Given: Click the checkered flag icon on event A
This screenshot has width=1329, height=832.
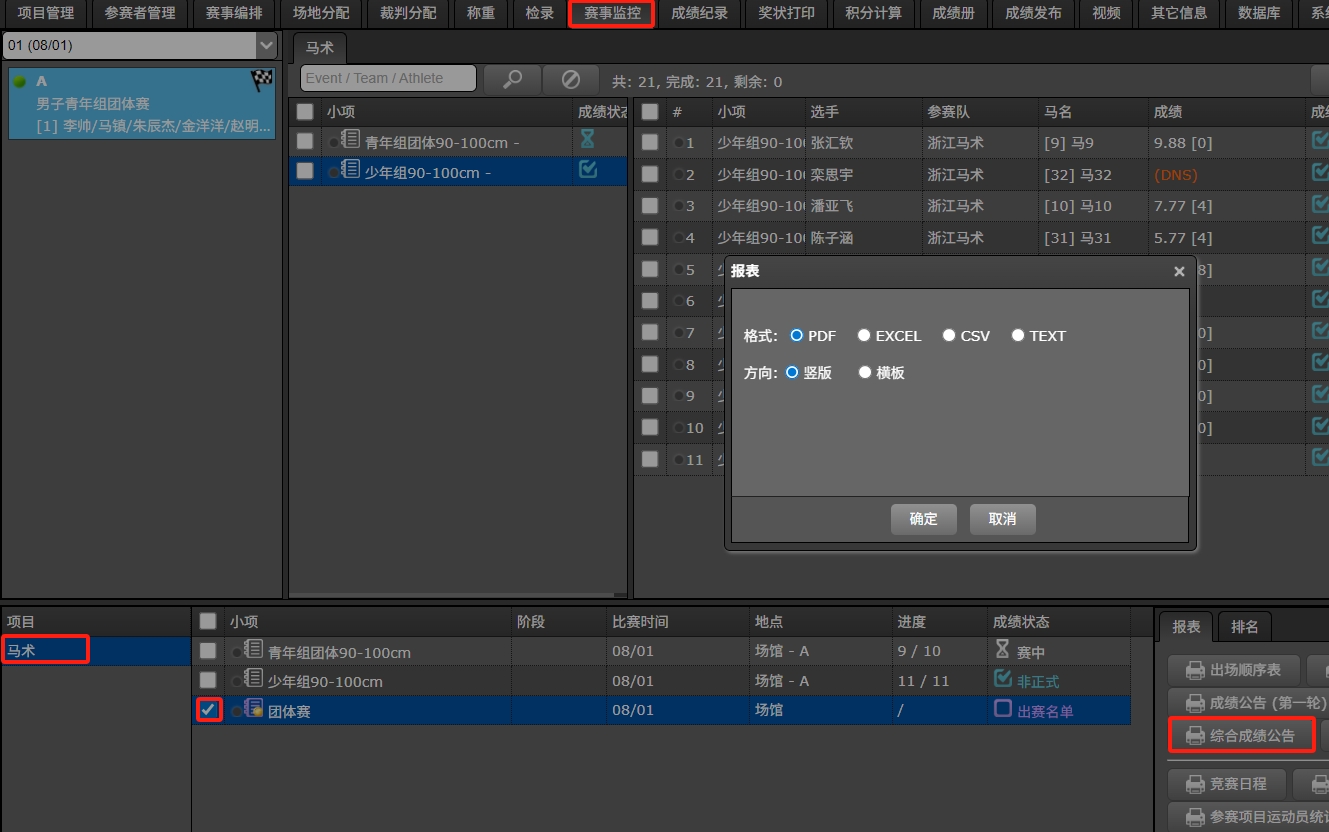Looking at the screenshot, I should point(262,81).
